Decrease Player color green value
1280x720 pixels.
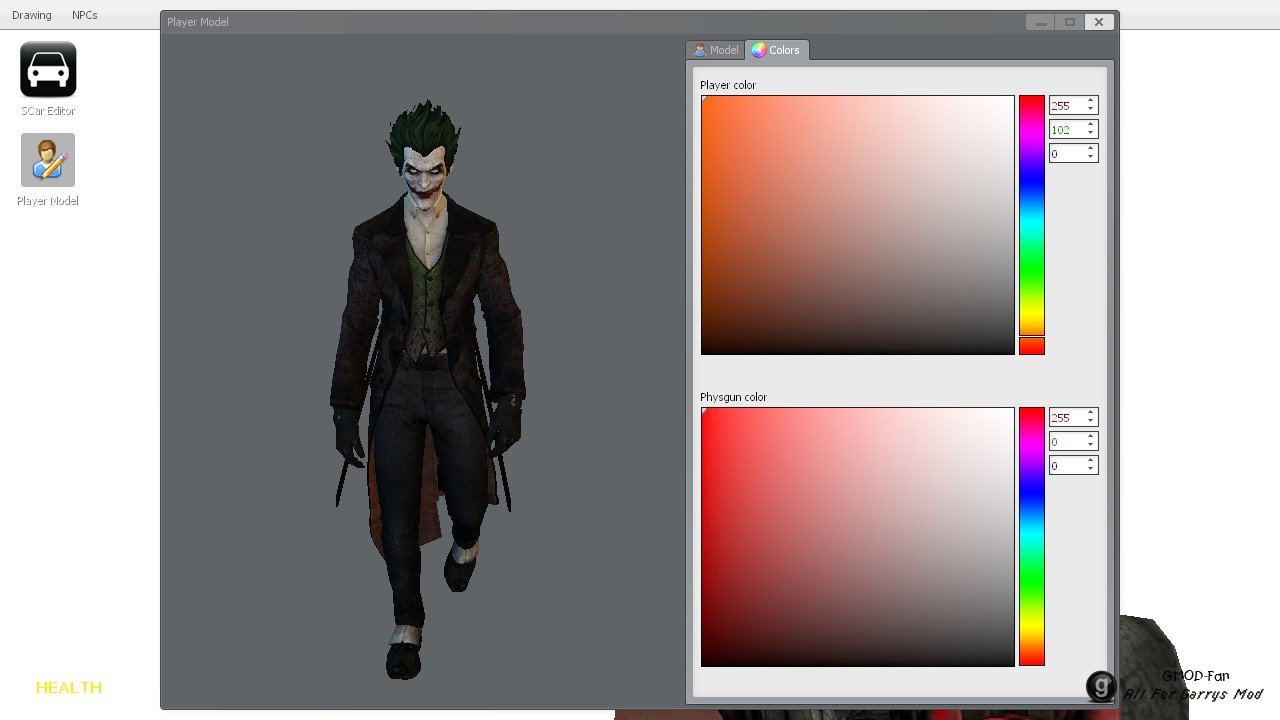point(1091,133)
